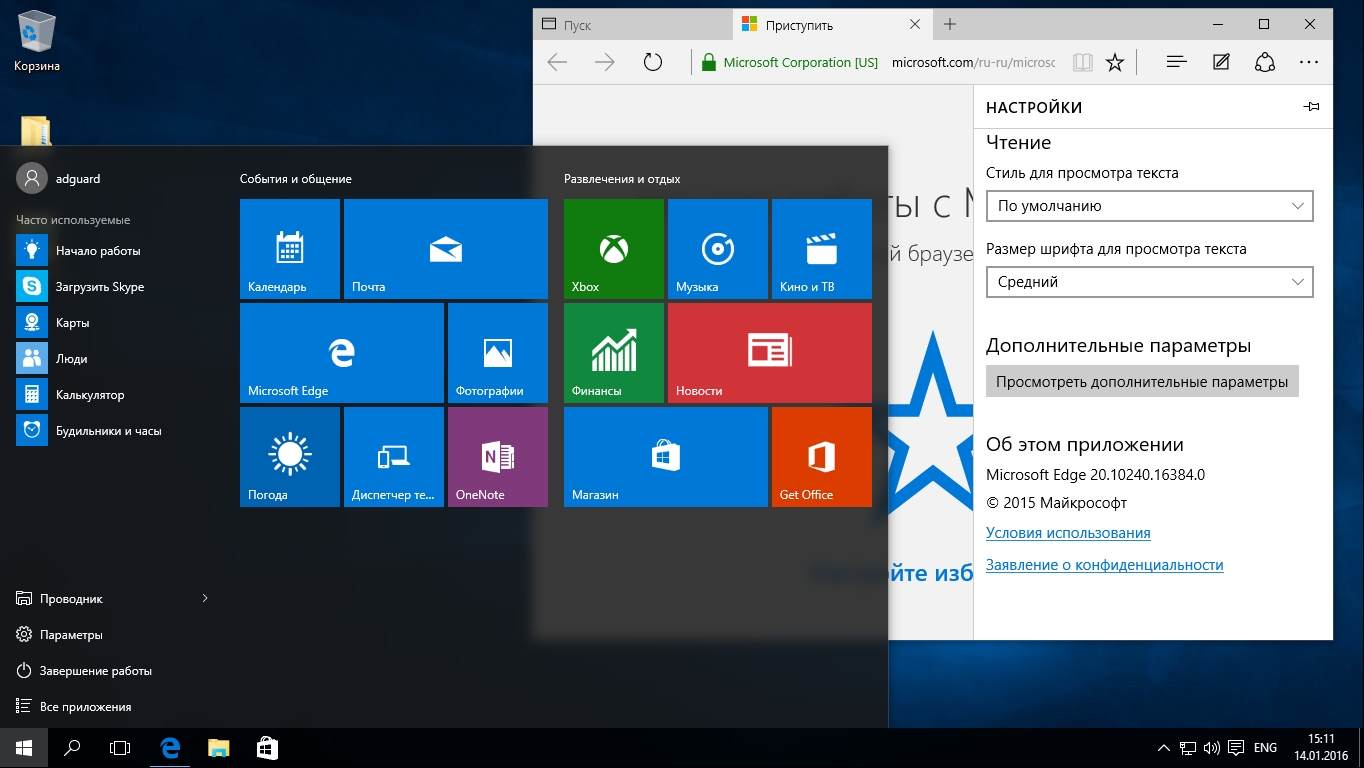The width and height of the screenshot is (1364, 768).
Task: Open the Phone Companion tile (Диспетчер те...)
Action: 394,457
